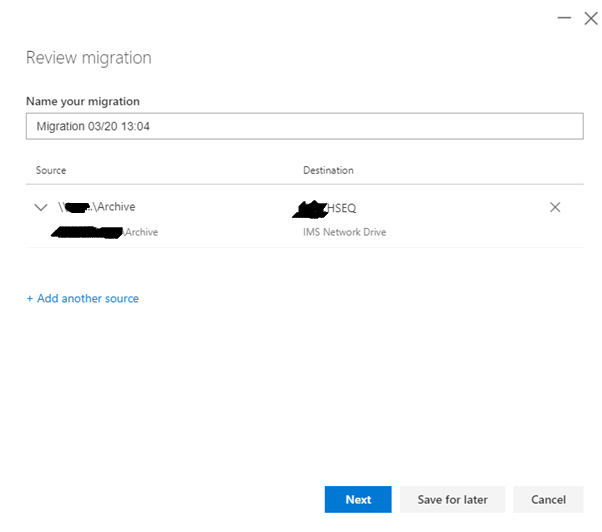Close the Review migration dialog

pos(589,18)
